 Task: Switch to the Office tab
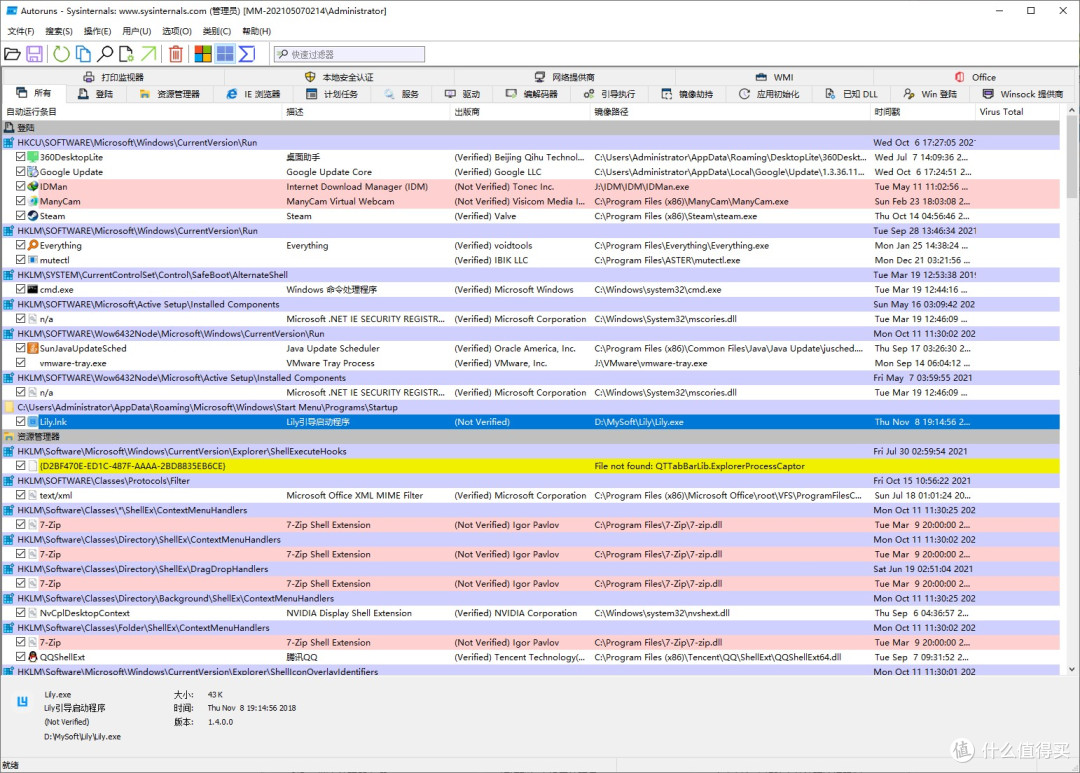pos(975,77)
